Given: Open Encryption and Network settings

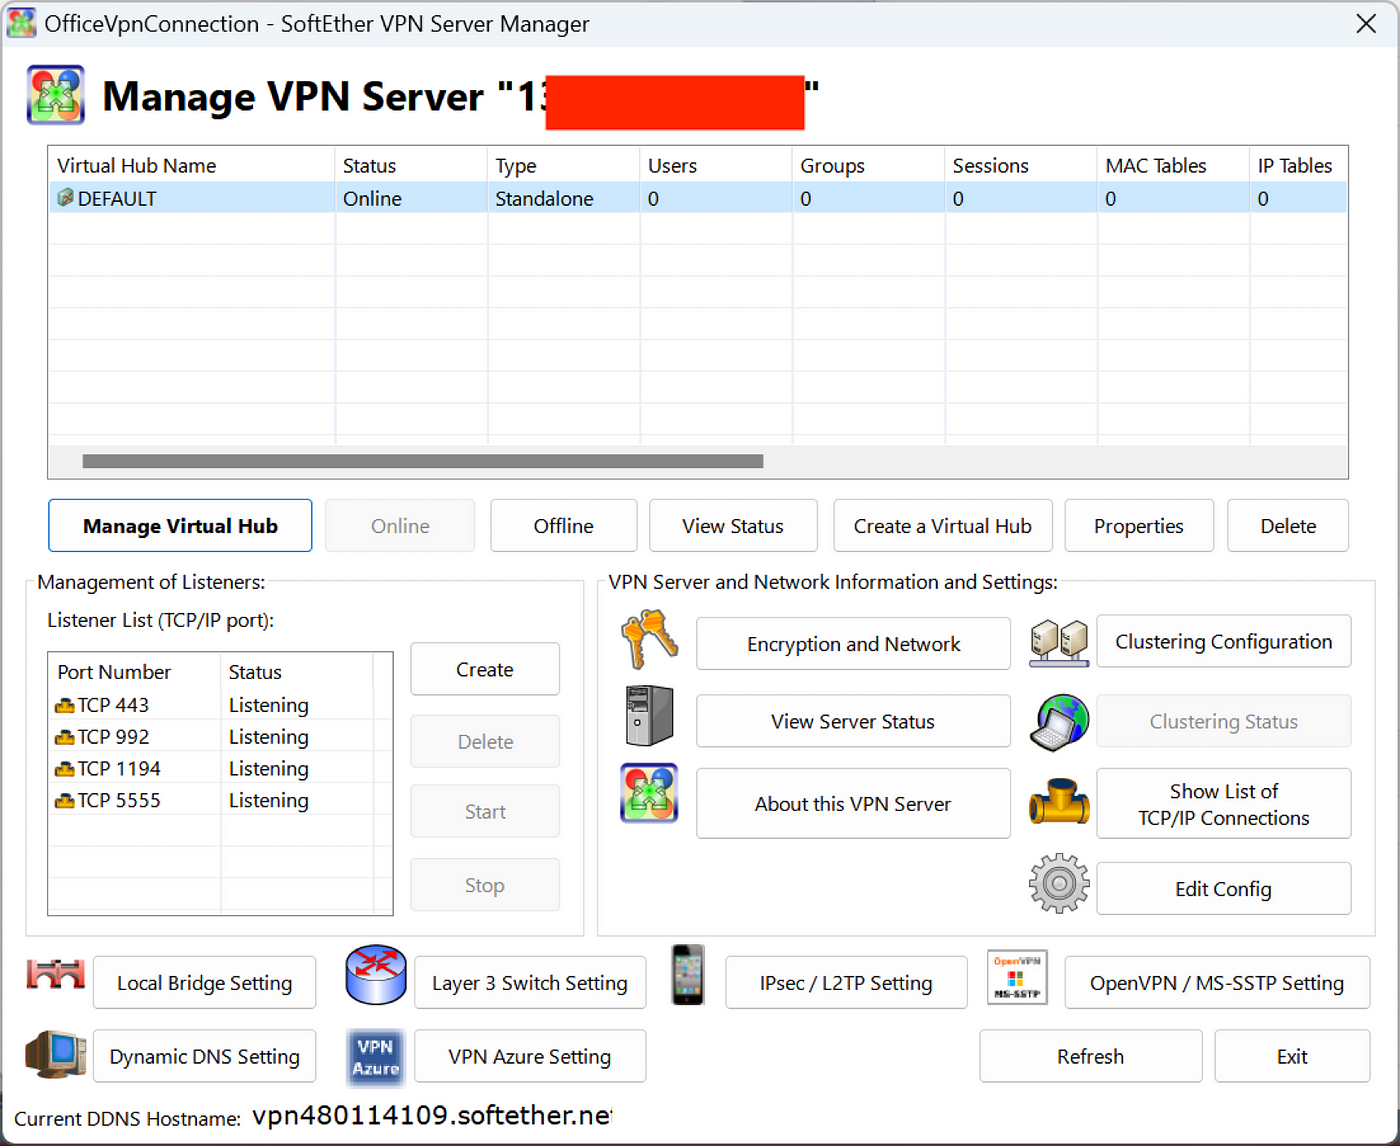Looking at the screenshot, I should 853,644.
